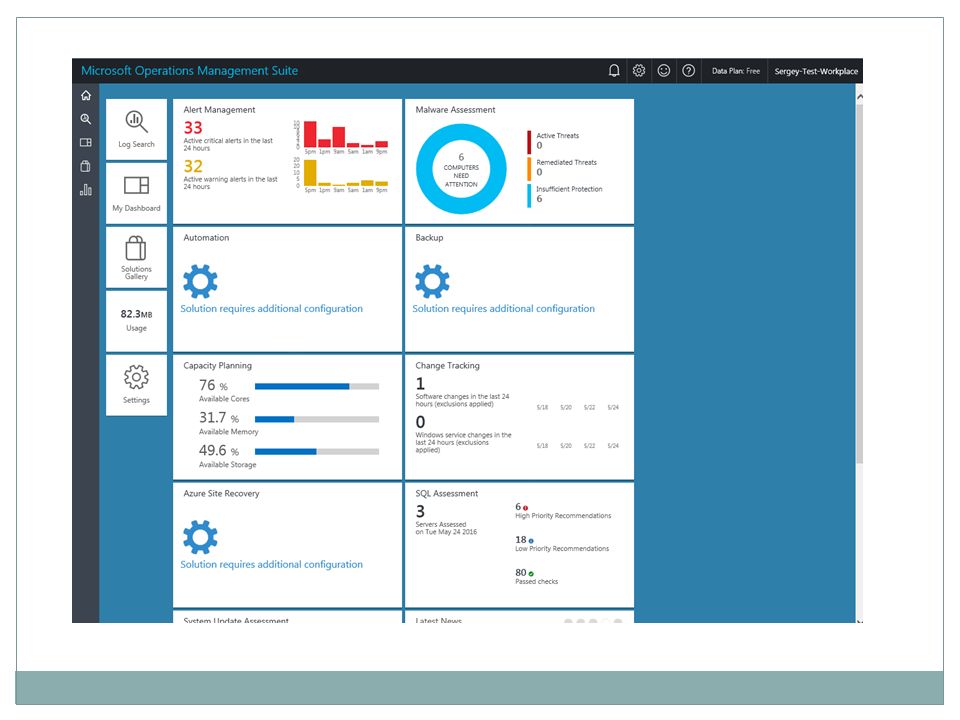Open the settings gear in top bar
The image size is (960, 720).
pyautogui.click(x=639, y=71)
